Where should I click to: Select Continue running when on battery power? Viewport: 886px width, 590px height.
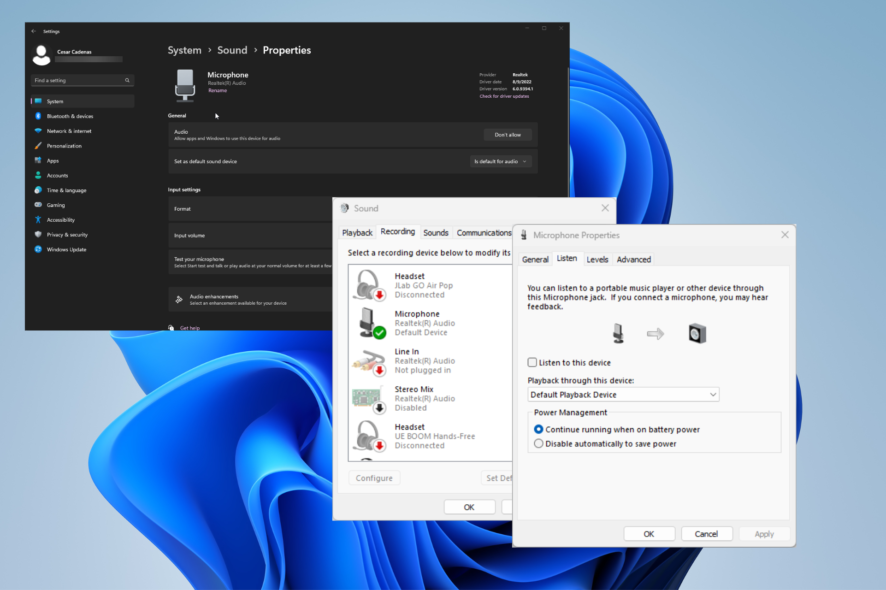click(538, 430)
